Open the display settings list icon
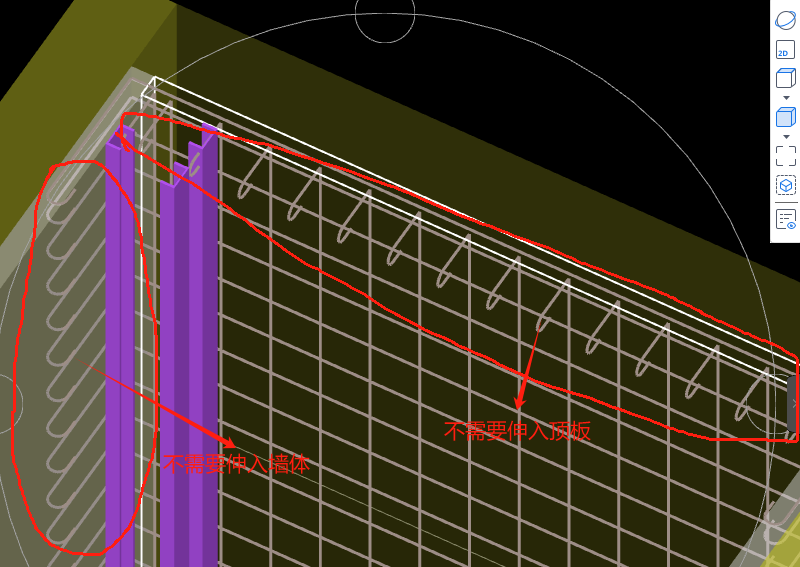Image resolution: width=800 pixels, height=567 pixels. click(x=785, y=219)
